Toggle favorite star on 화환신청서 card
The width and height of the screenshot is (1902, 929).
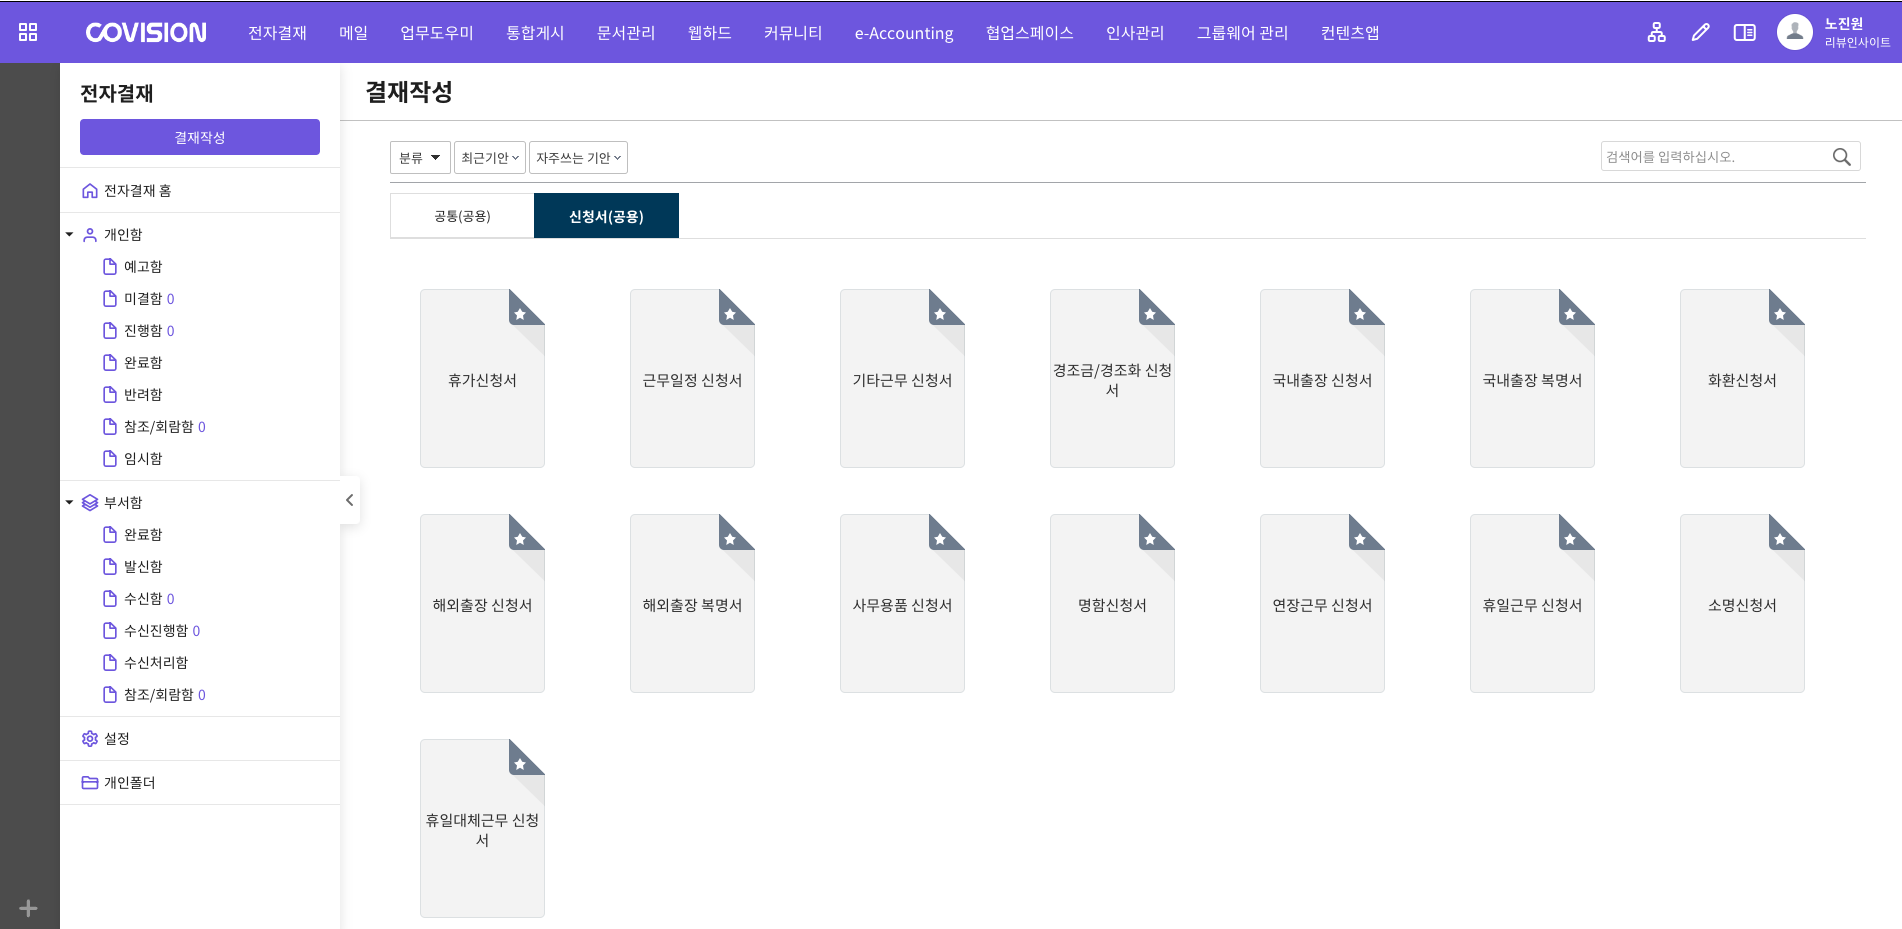1780,314
